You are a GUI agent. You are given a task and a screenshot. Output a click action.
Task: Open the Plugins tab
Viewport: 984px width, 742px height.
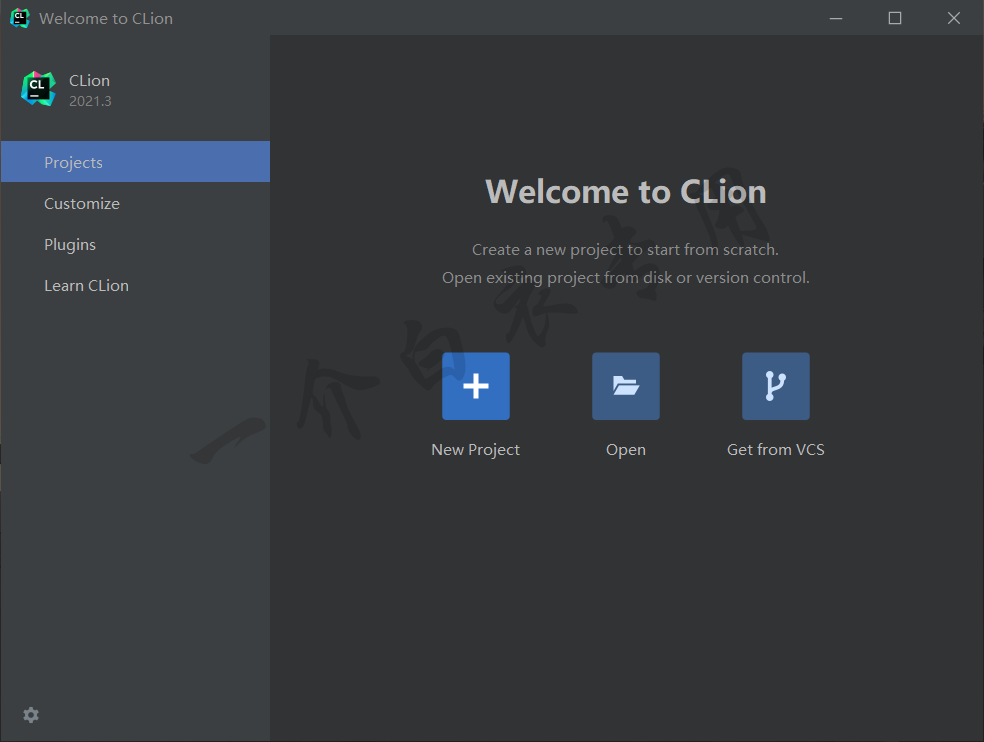click(136, 244)
